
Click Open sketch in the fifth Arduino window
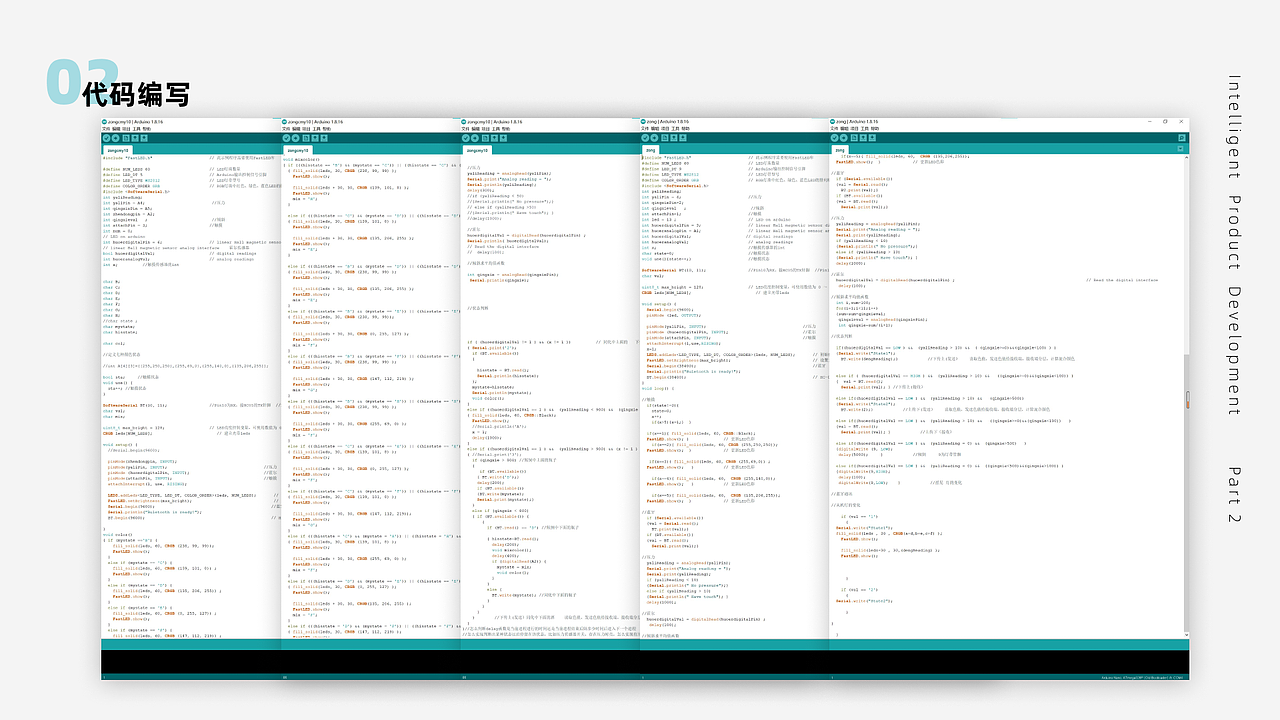click(863, 138)
